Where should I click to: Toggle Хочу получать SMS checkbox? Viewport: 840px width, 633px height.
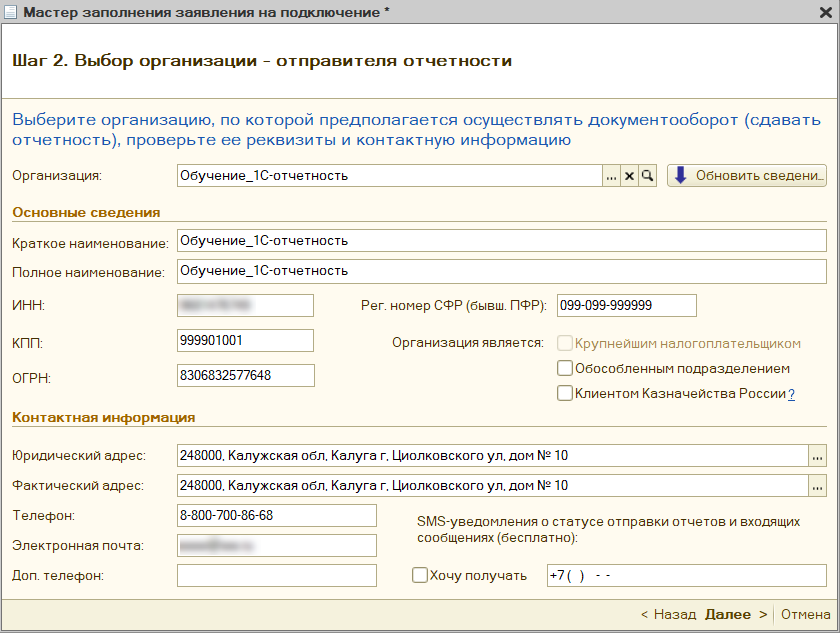[x=420, y=575]
